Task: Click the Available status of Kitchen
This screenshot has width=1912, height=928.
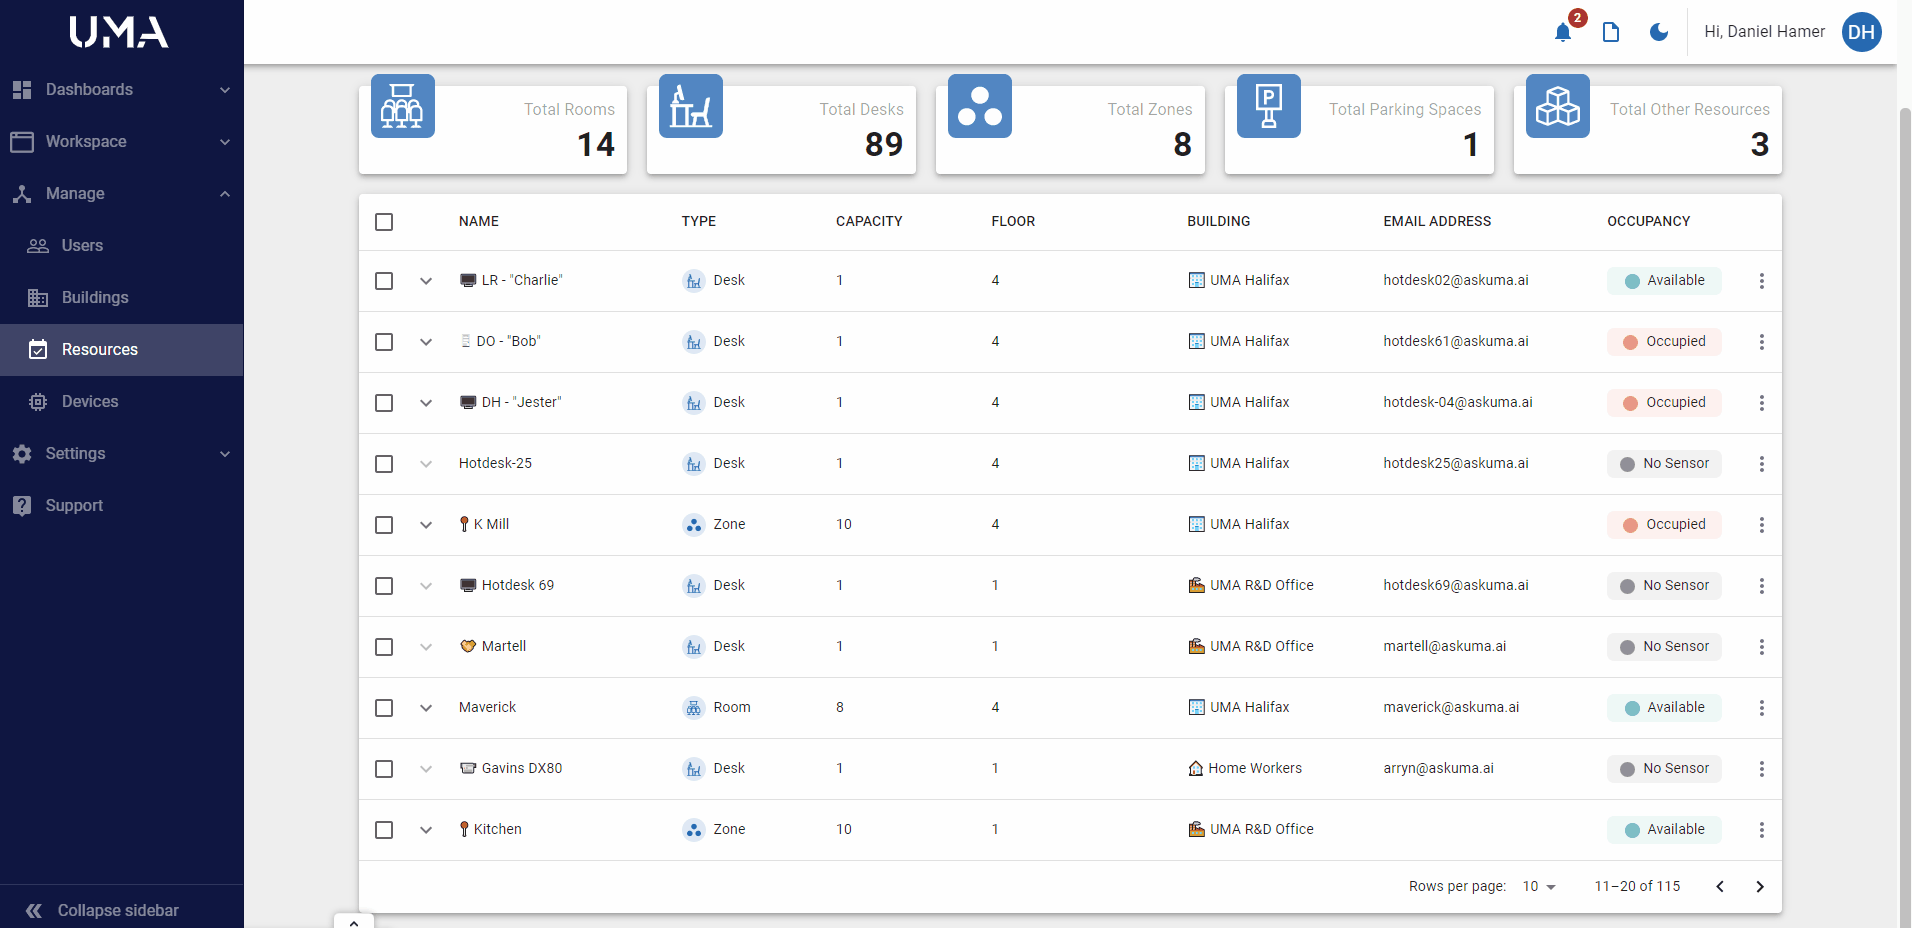Action: (x=1665, y=830)
